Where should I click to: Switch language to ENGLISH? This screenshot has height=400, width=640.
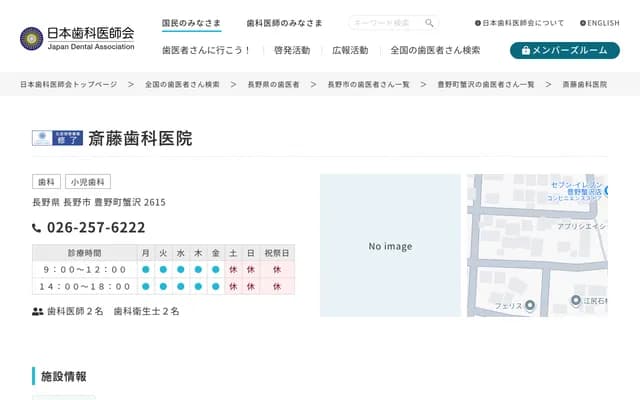point(599,23)
